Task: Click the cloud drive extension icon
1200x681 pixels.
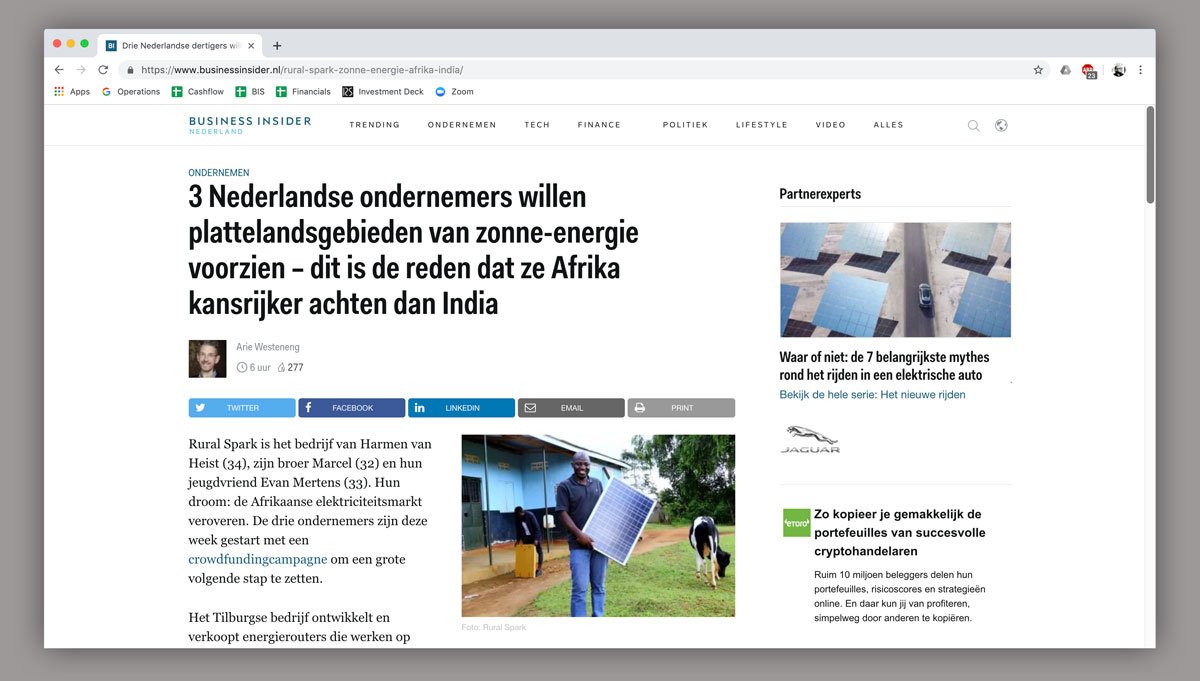Action: (1065, 70)
